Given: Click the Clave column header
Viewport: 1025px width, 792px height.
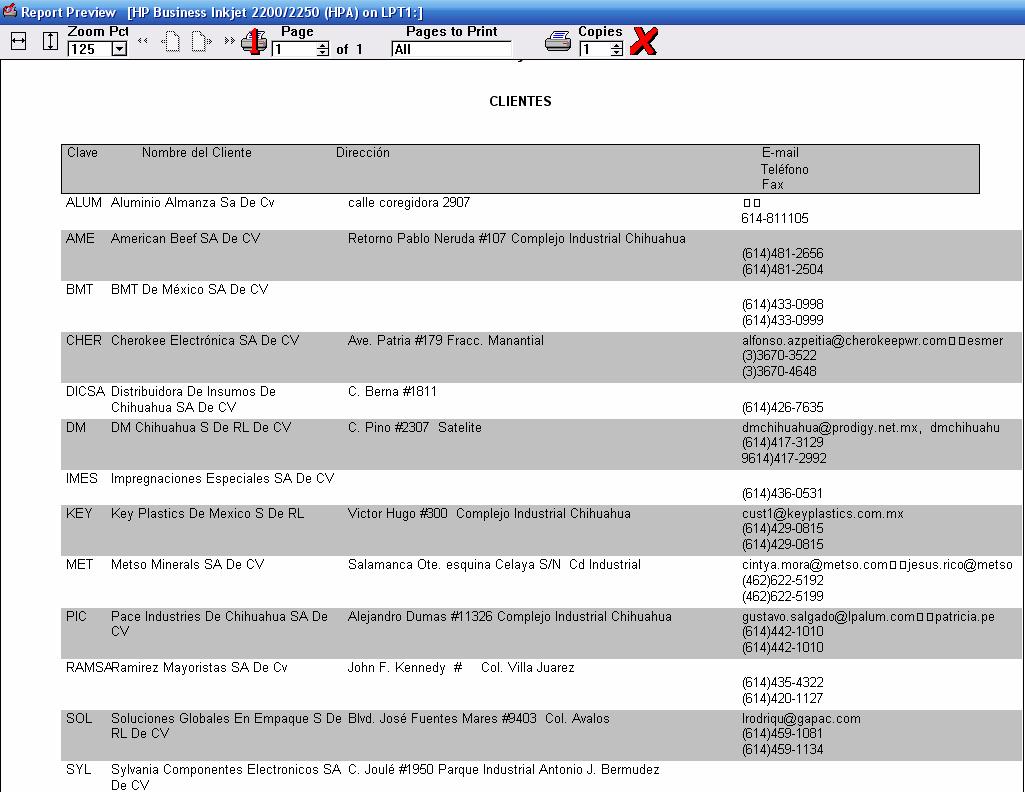Looking at the screenshot, I should tap(82, 152).
